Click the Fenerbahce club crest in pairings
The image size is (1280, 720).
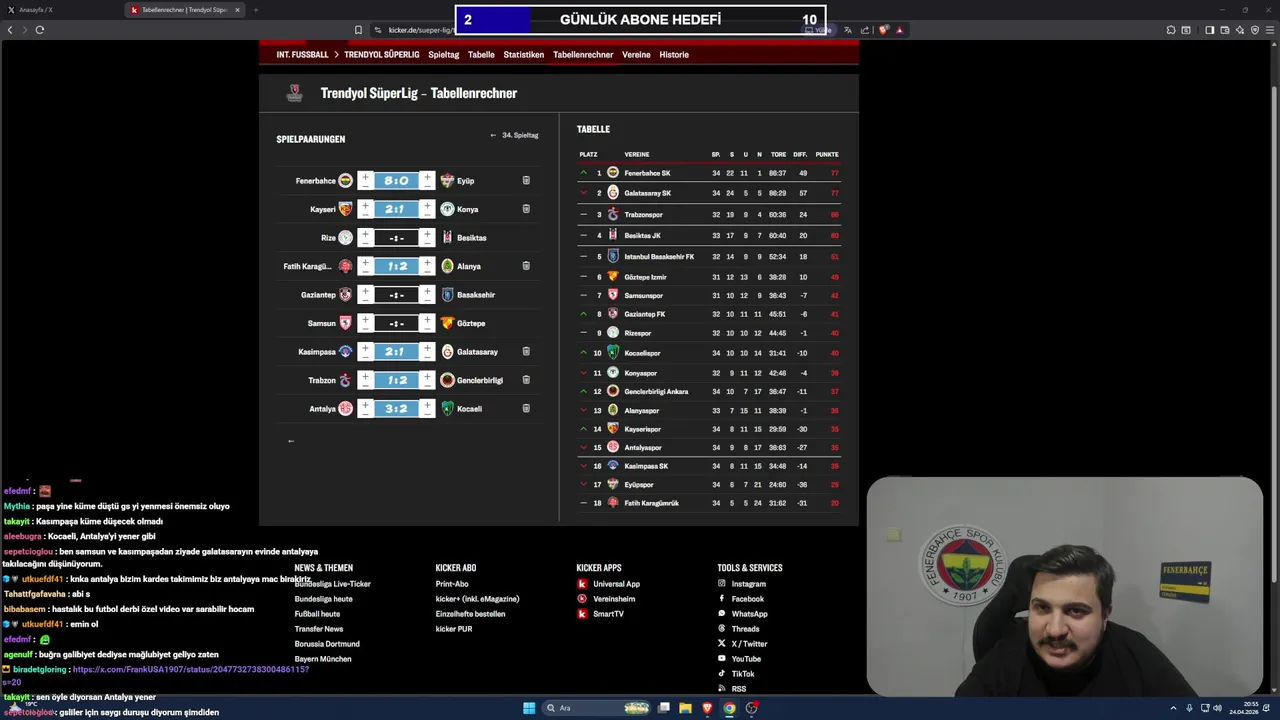point(345,181)
